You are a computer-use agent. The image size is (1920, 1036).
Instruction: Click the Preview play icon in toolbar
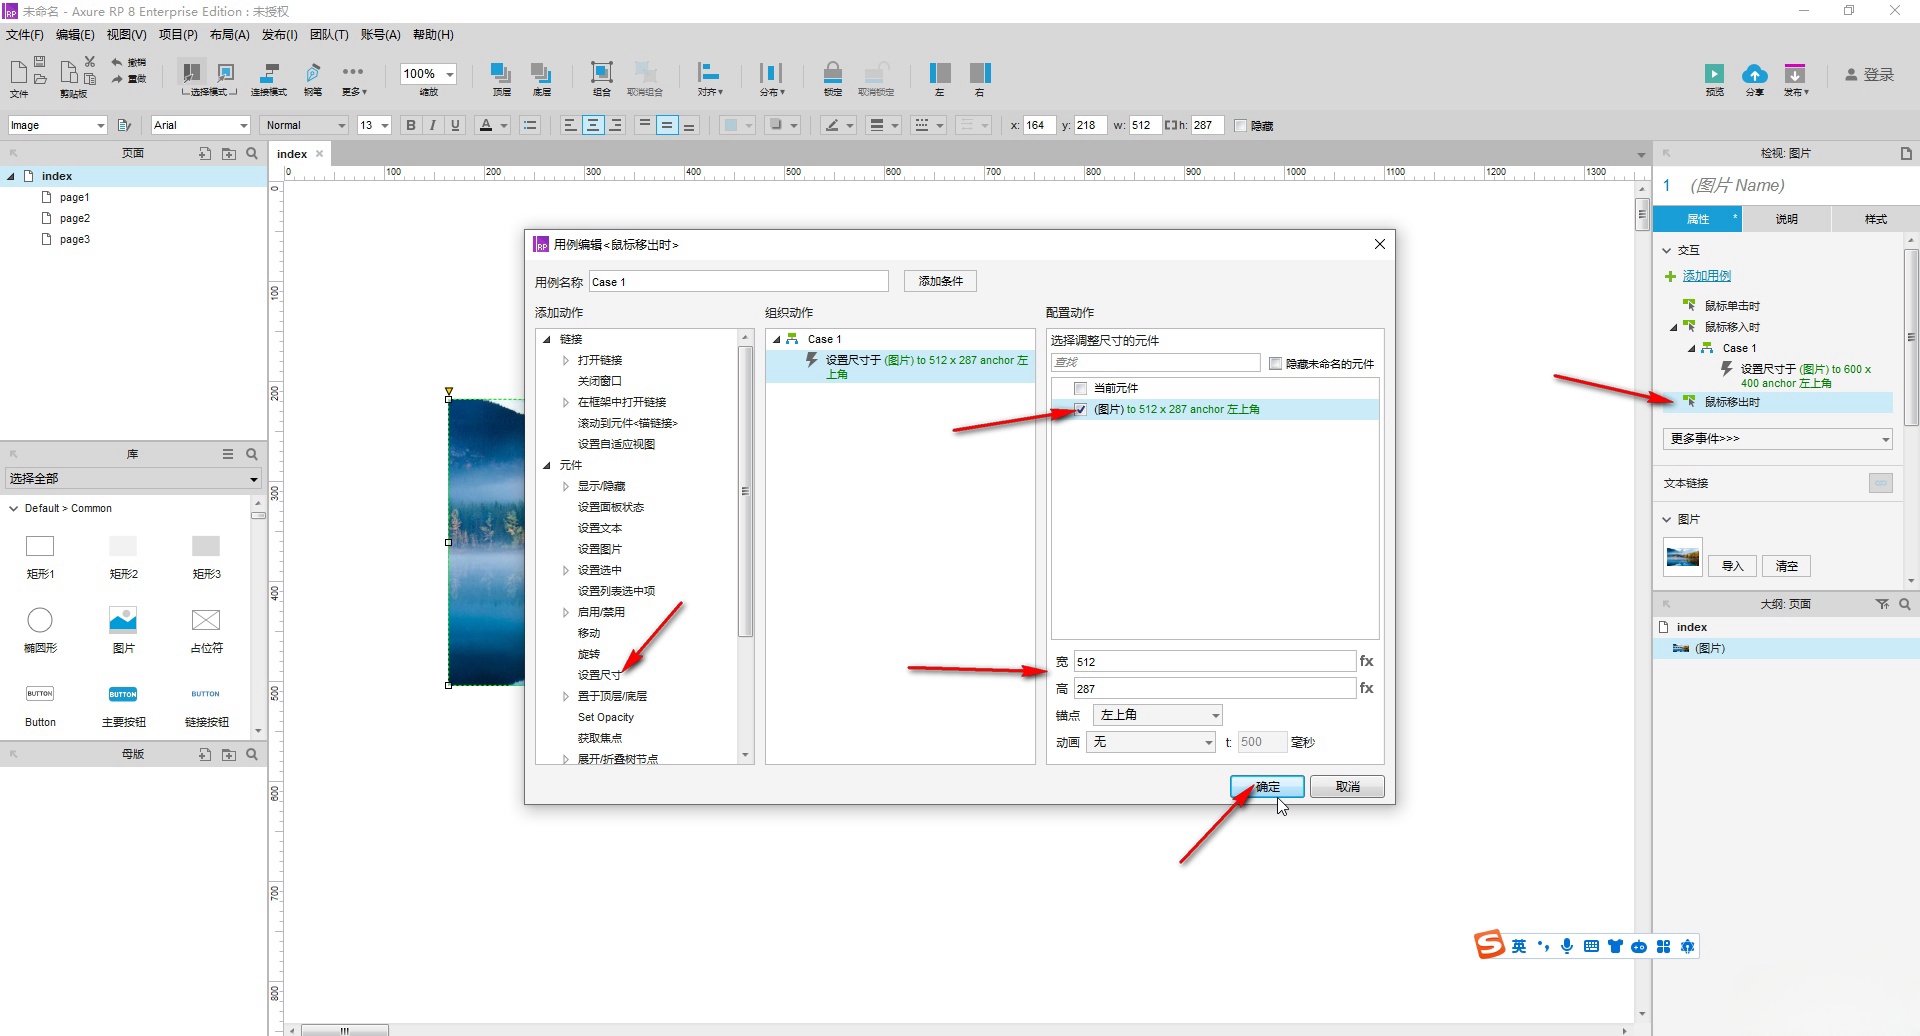click(x=1714, y=74)
